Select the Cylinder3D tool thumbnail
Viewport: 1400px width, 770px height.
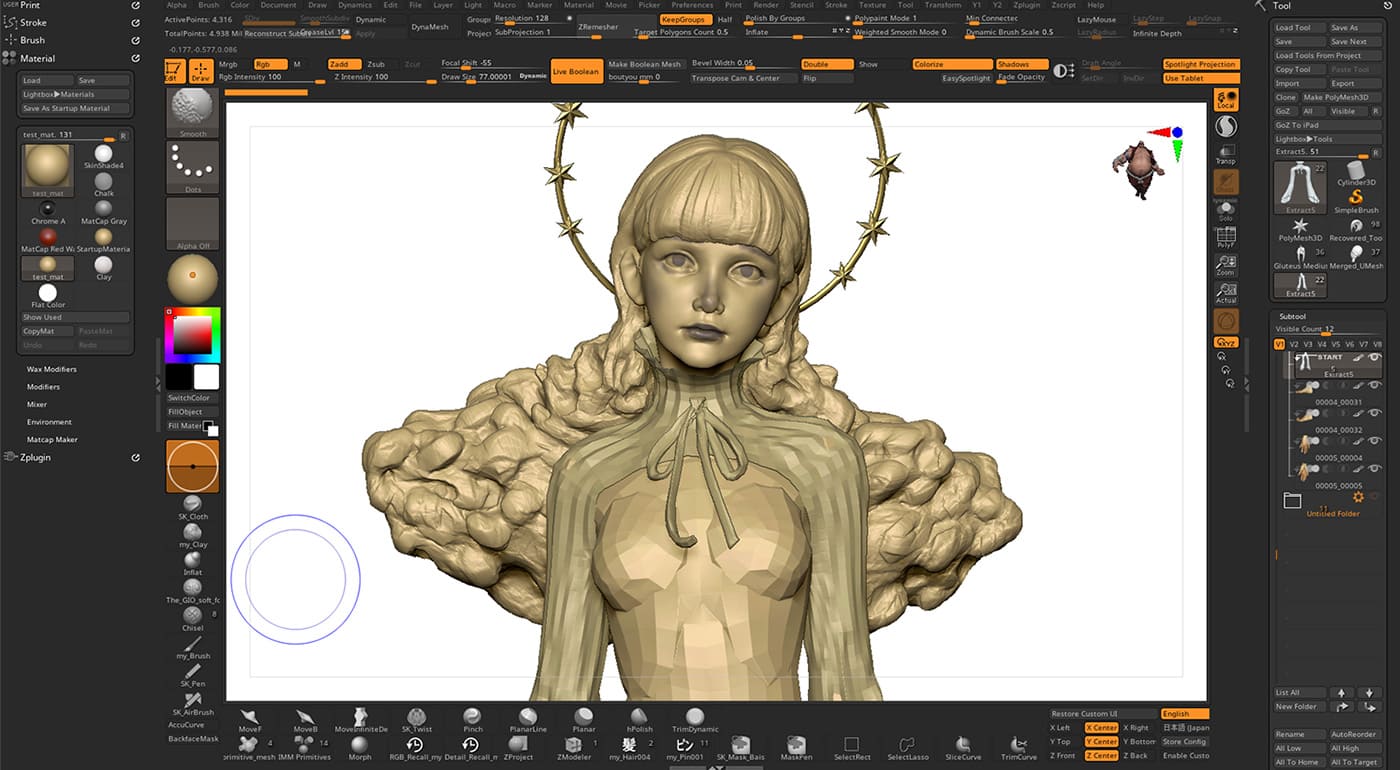click(1357, 171)
